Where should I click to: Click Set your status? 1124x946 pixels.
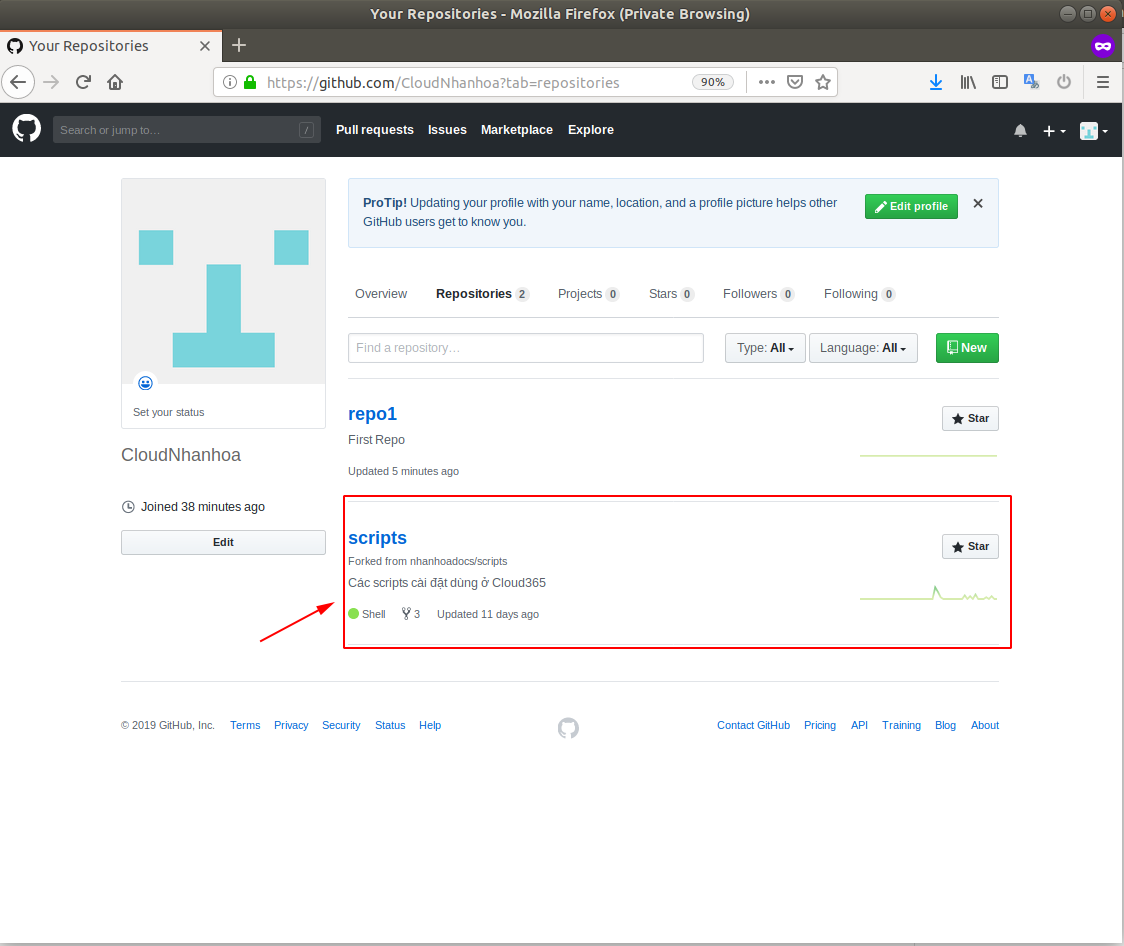[x=168, y=412]
